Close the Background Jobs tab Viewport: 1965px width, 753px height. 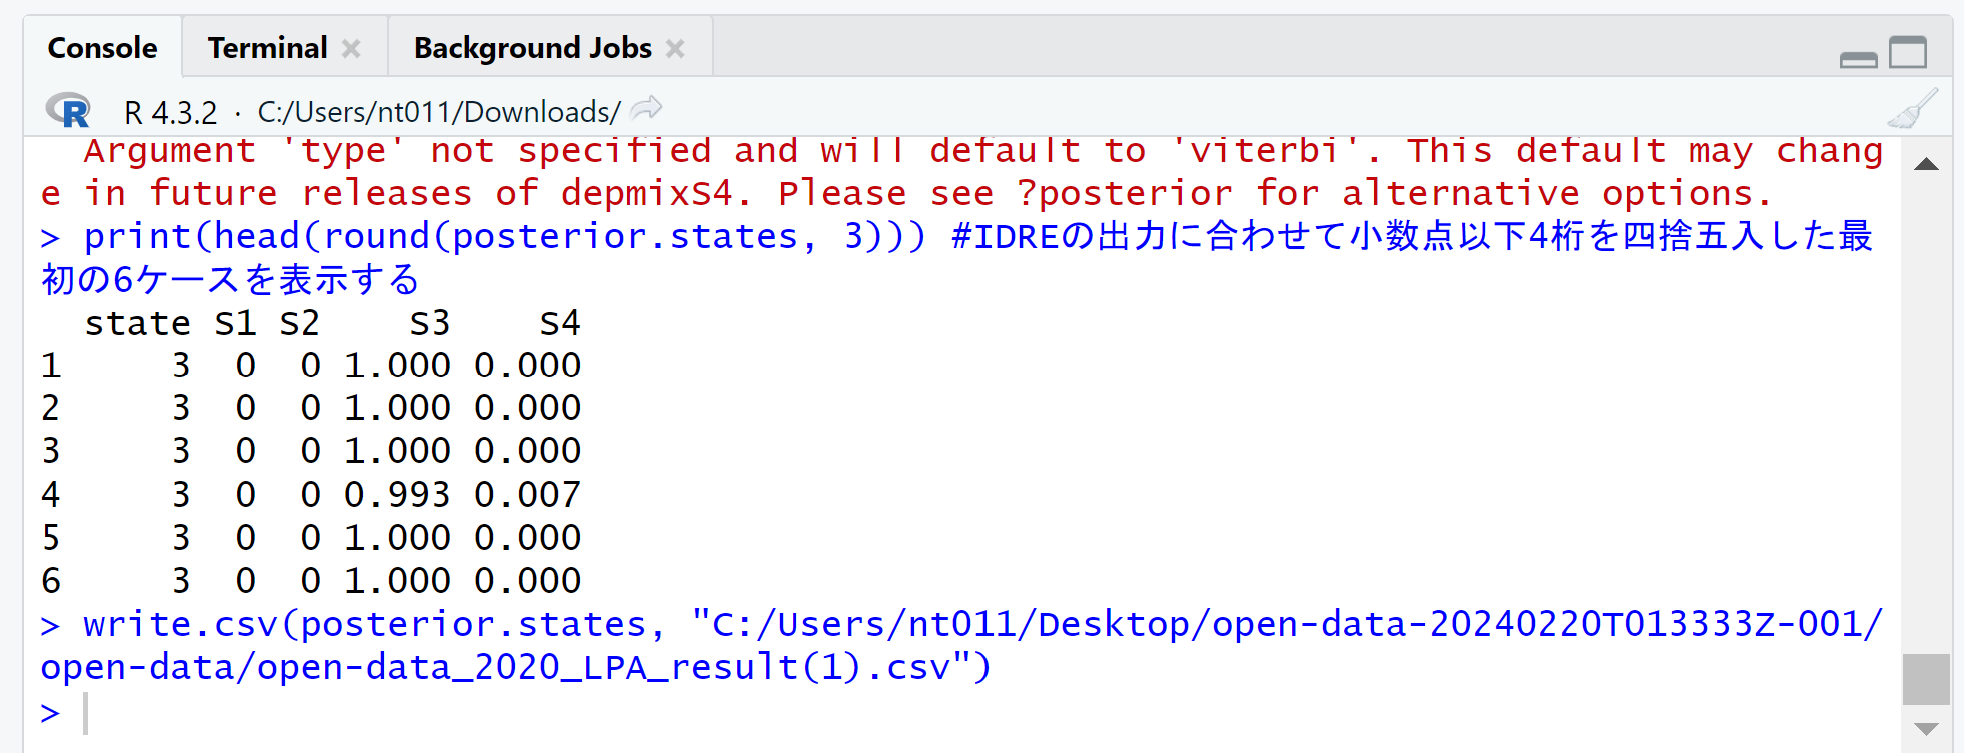tap(676, 48)
